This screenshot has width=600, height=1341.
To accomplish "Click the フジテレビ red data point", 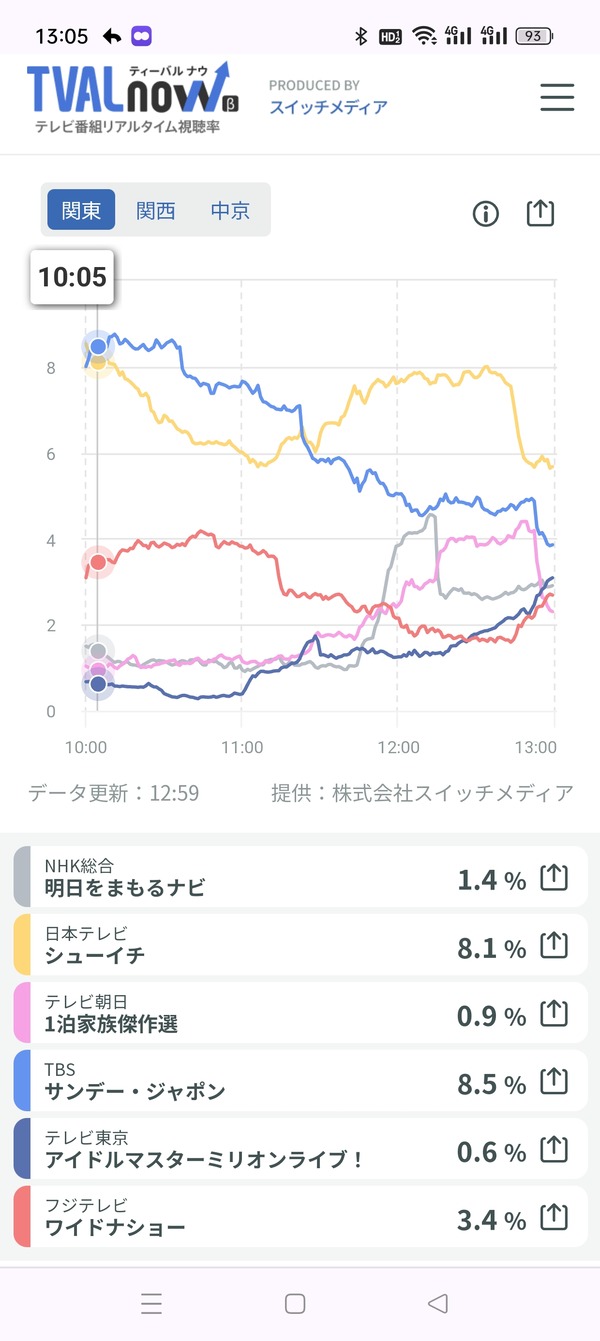I will [x=98, y=562].
